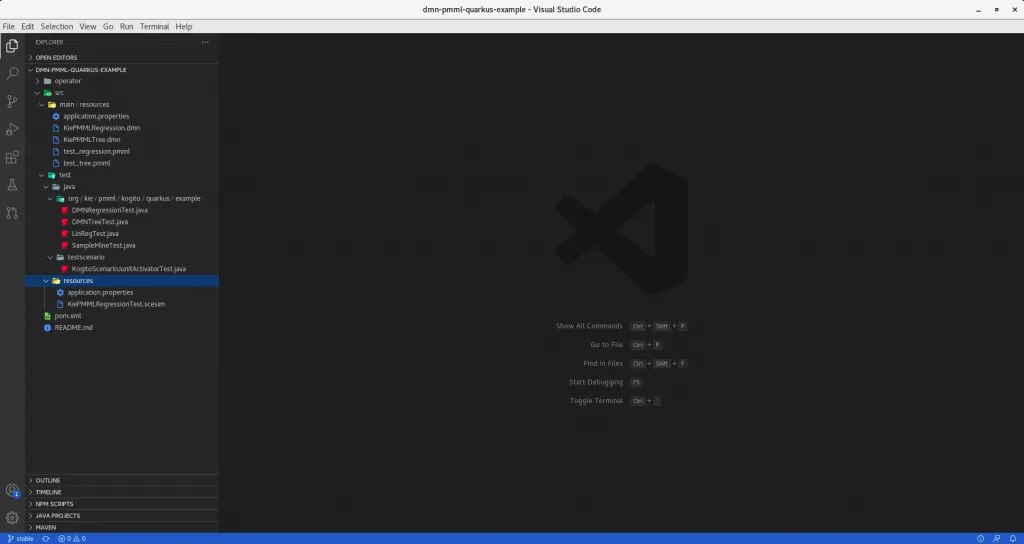1024x544 pixels.
Task: Click the file icon of KiePMMLTree.dmn
Action: tap(56, 140)
